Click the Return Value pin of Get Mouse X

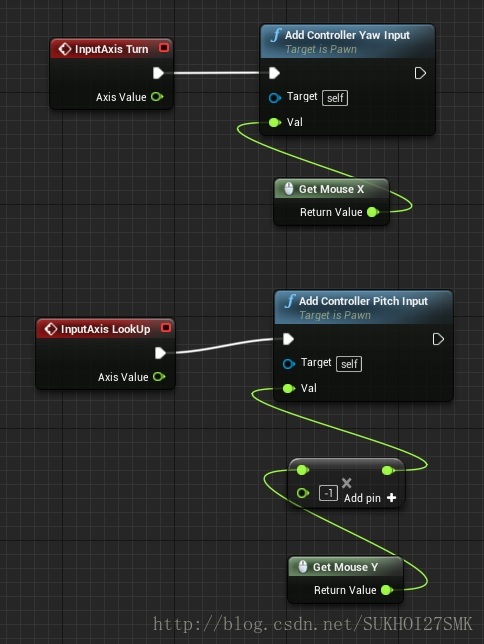tap(373, 212)
